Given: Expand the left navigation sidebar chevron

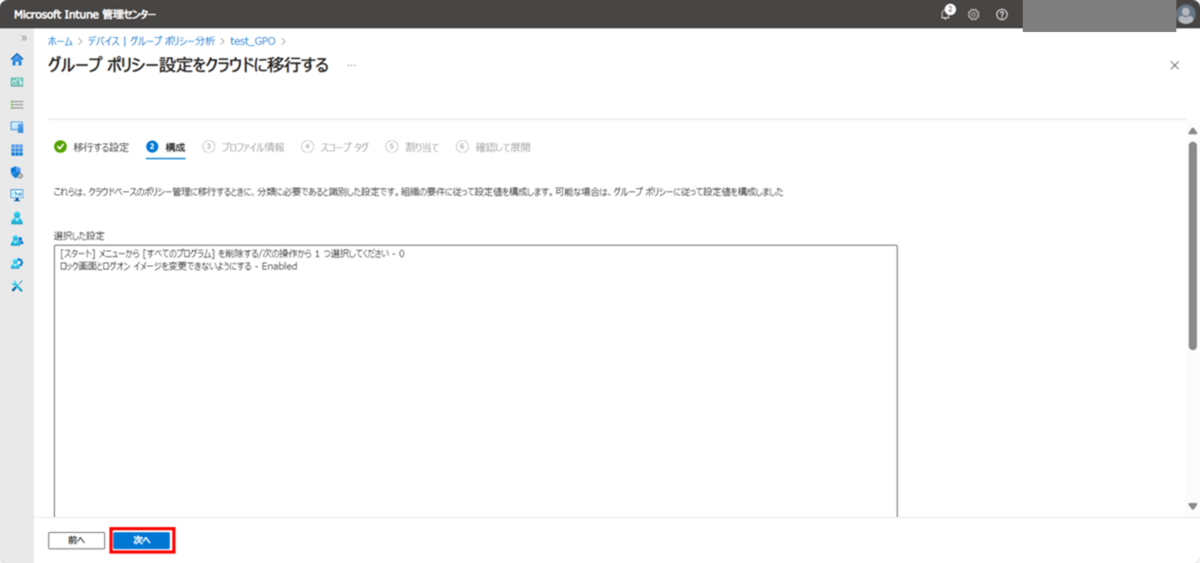Looking at the screenshot, I should (24, 38).
